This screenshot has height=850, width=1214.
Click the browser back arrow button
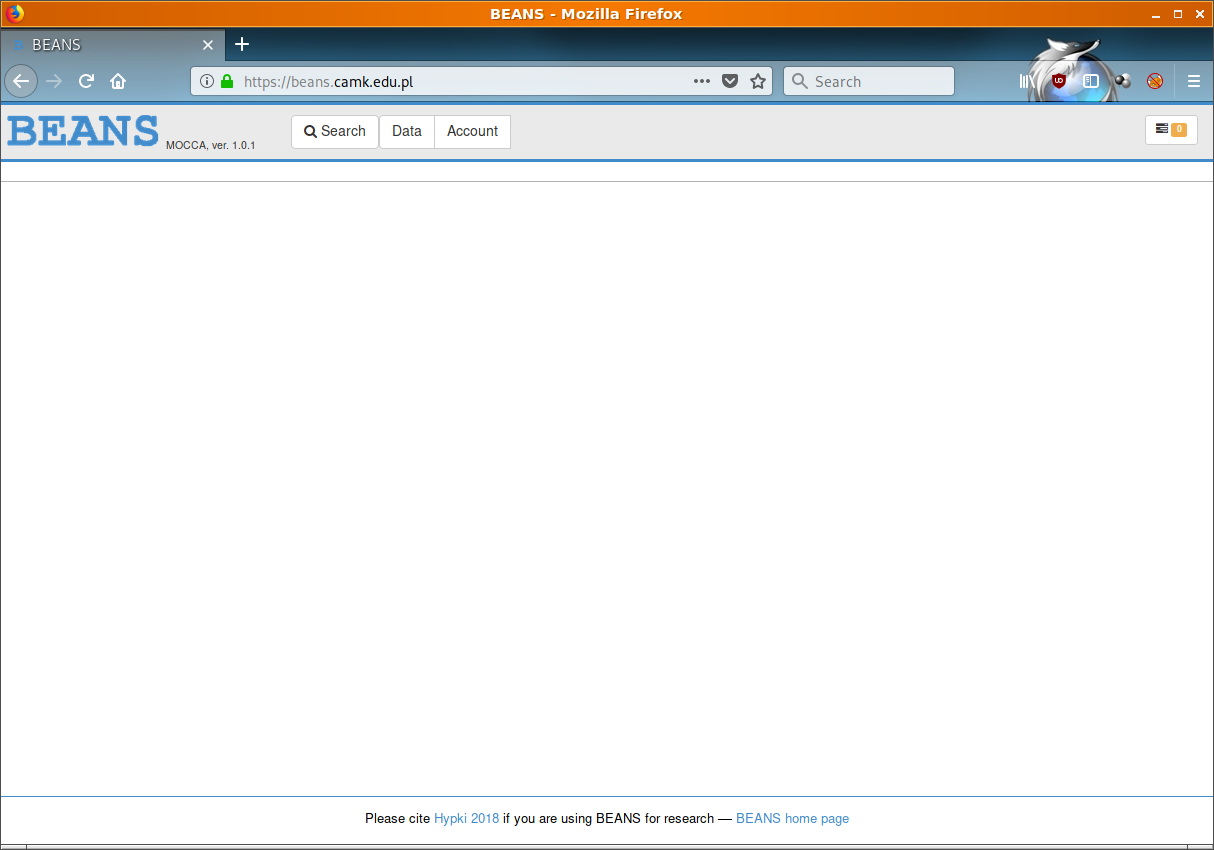[x=21, y=81]
